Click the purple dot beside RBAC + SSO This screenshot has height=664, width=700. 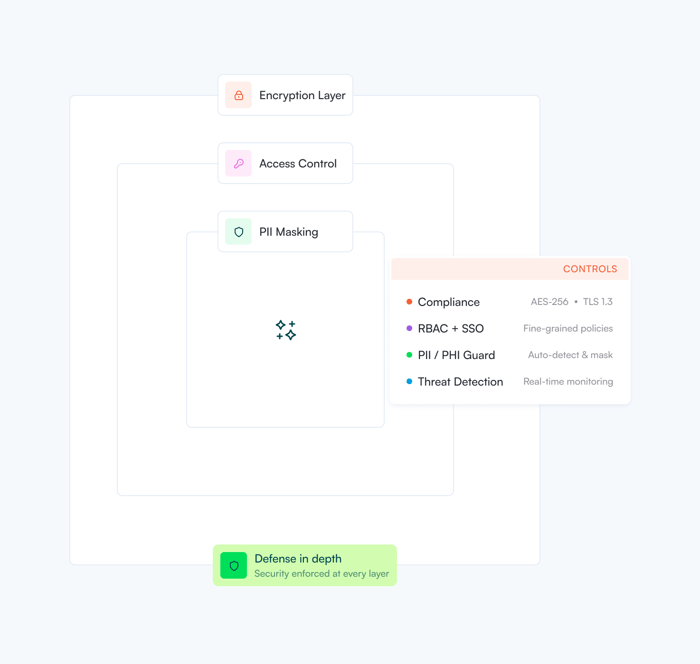point(409,328)
